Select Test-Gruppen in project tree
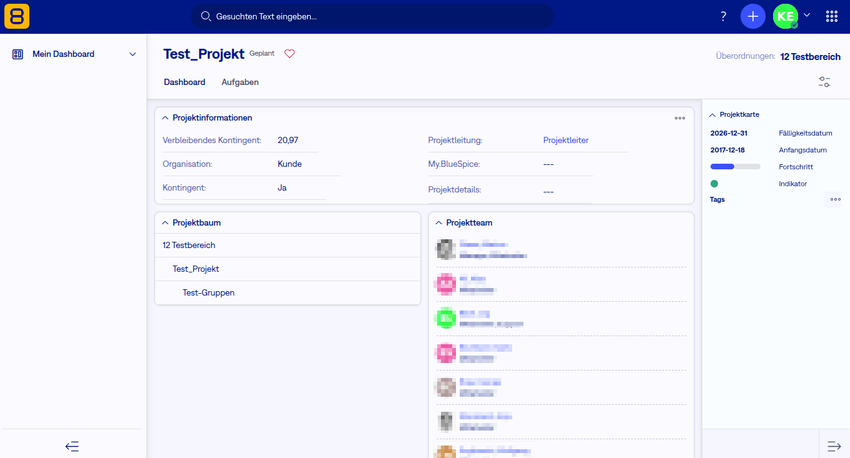 [208, 293]
